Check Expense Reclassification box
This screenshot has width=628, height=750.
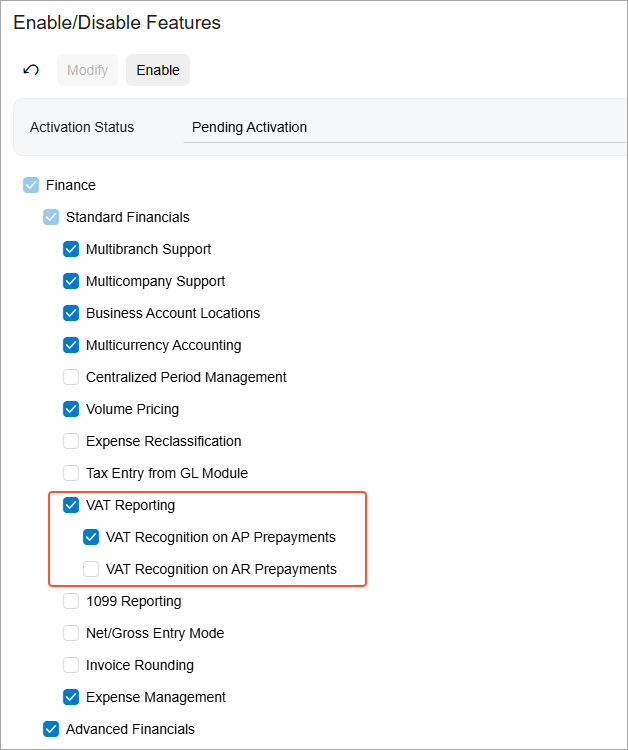[x=71, y=441]
